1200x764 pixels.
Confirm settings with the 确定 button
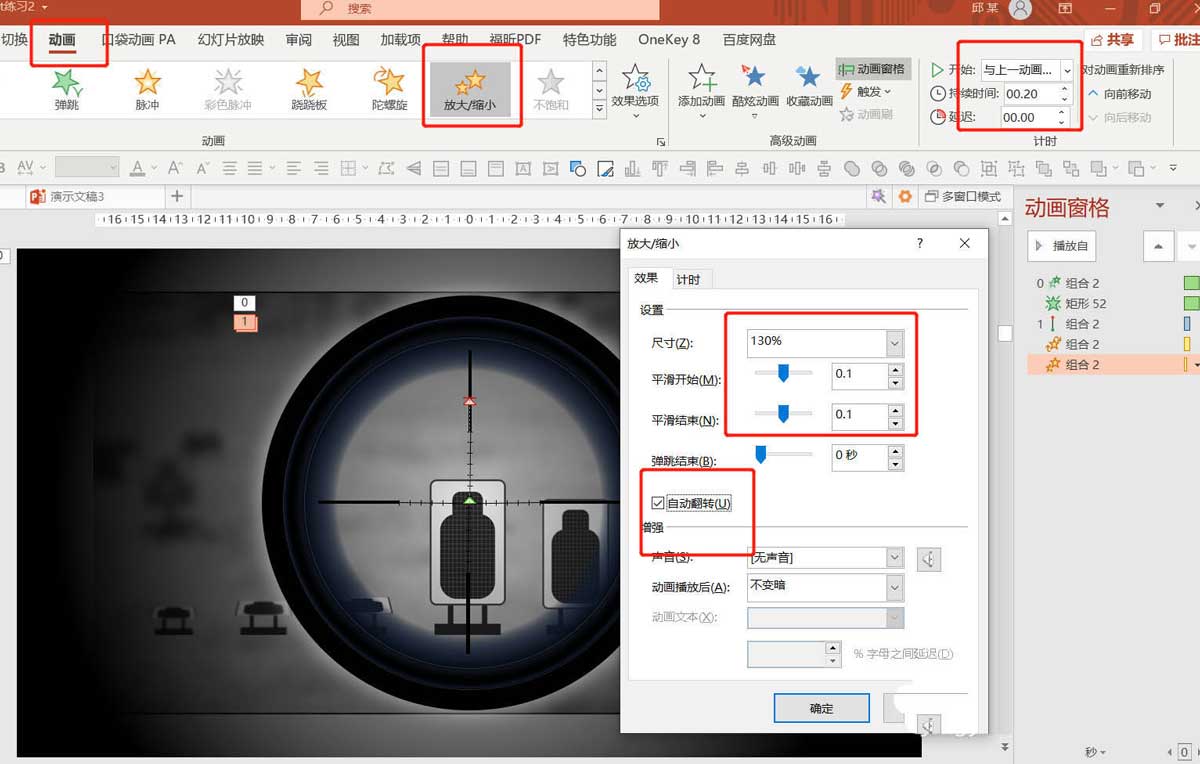821,708
